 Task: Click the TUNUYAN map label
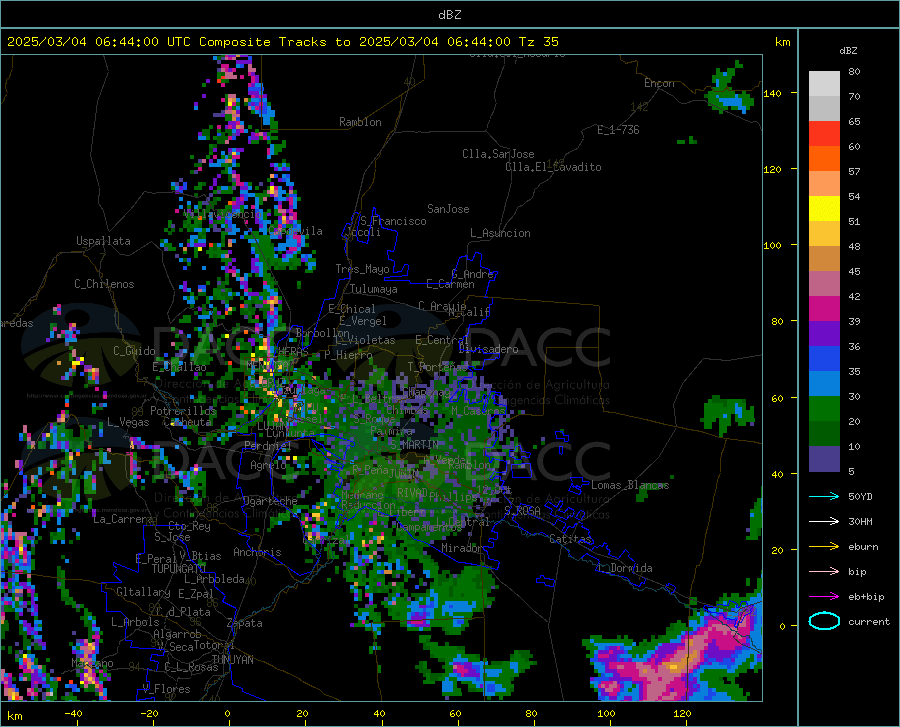tap(232, 660)
